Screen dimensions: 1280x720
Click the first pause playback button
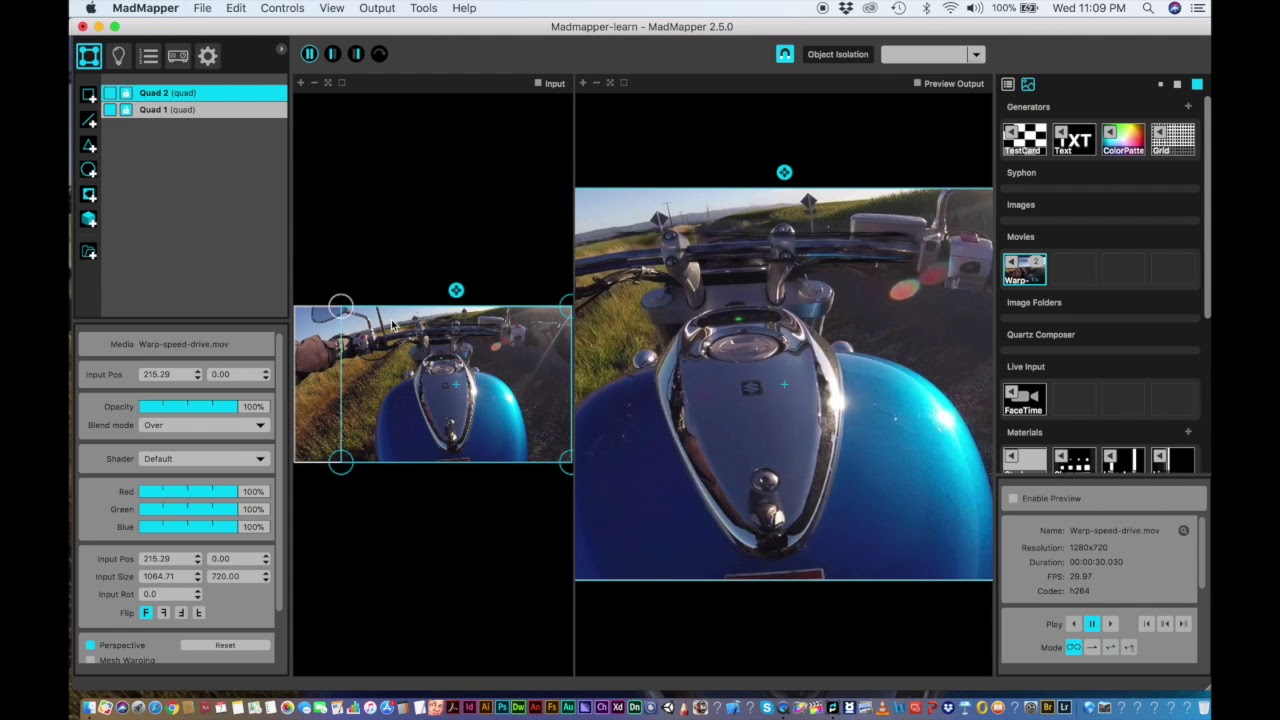309,54
